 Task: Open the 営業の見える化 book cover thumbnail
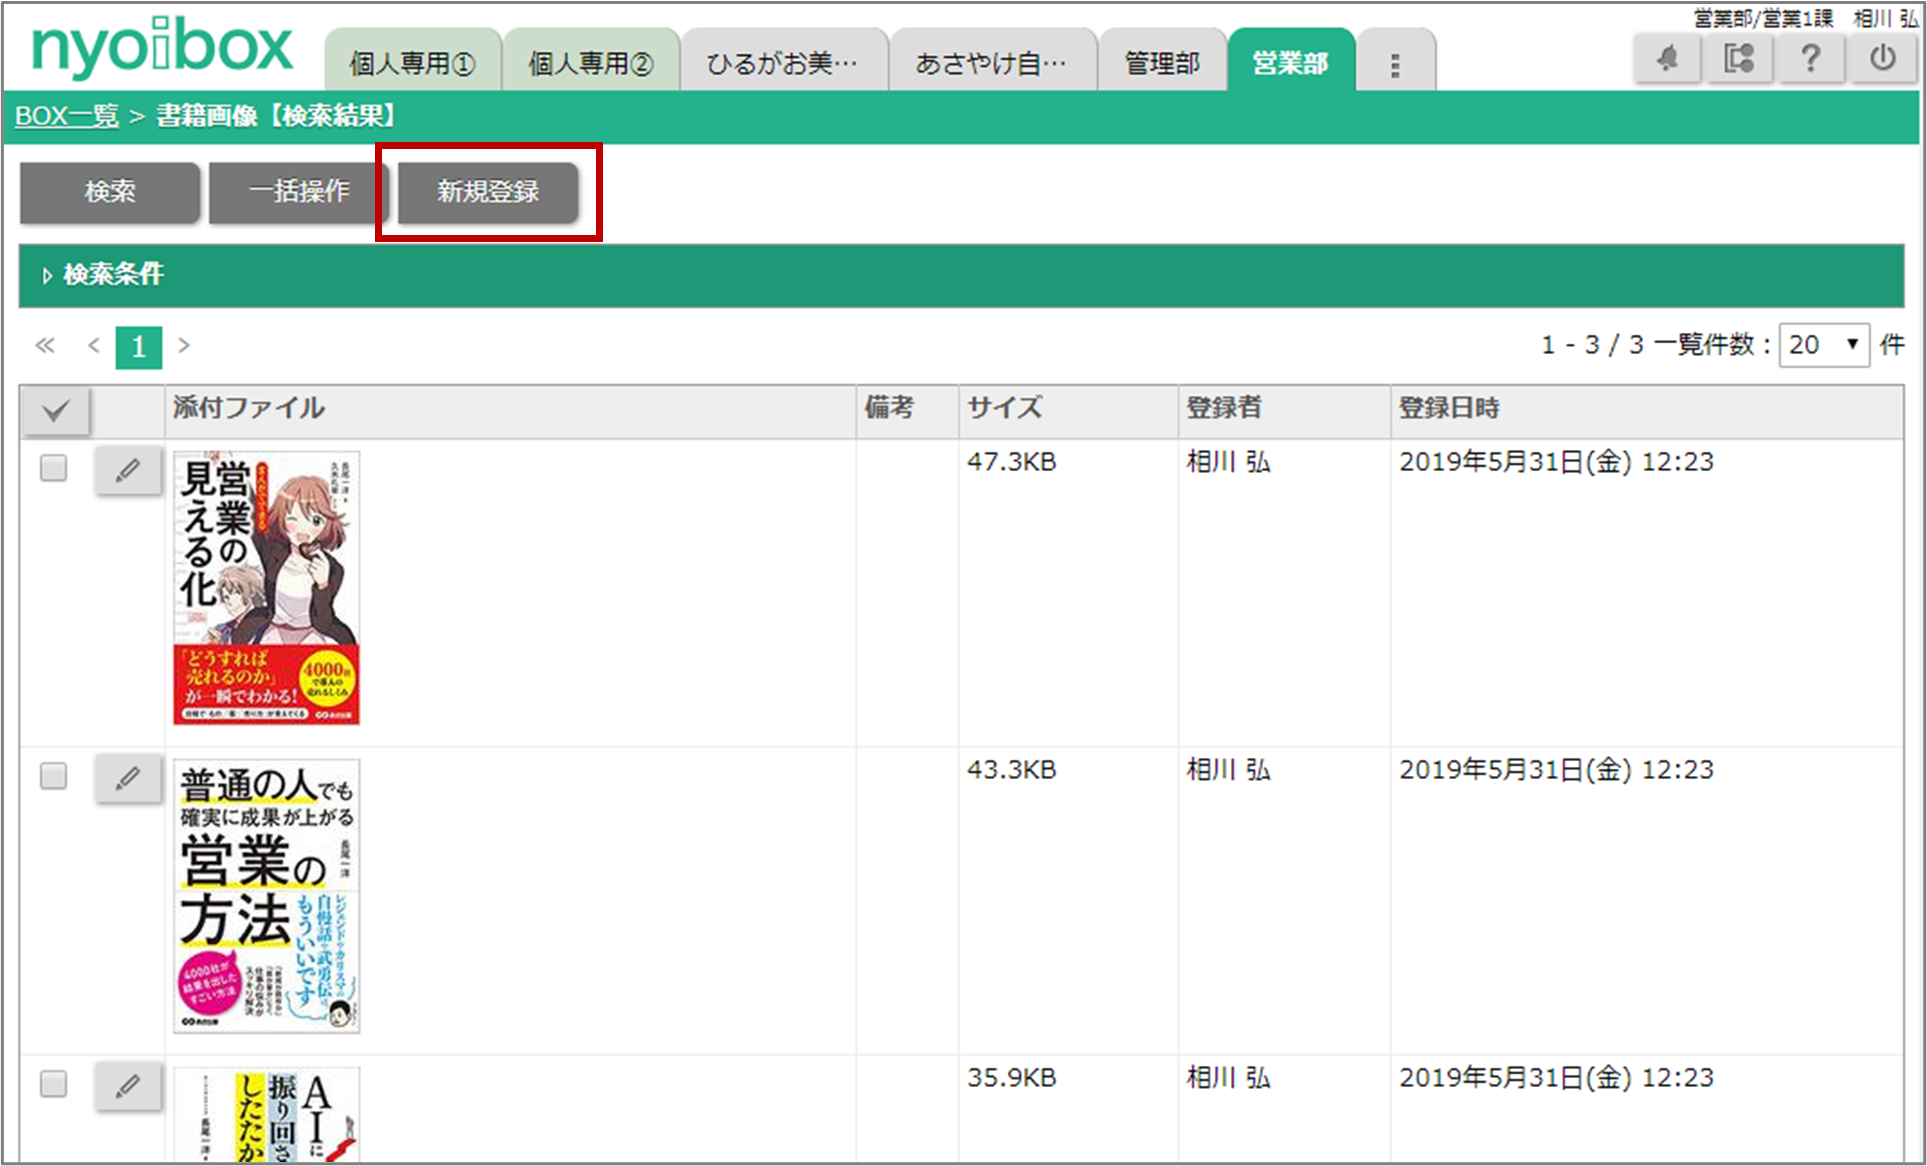click(x=267, y=588)
